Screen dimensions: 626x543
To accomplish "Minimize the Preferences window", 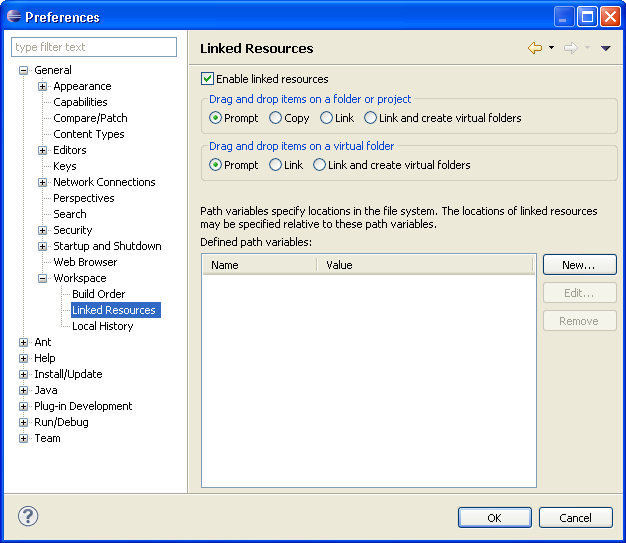I will [564, 17].
